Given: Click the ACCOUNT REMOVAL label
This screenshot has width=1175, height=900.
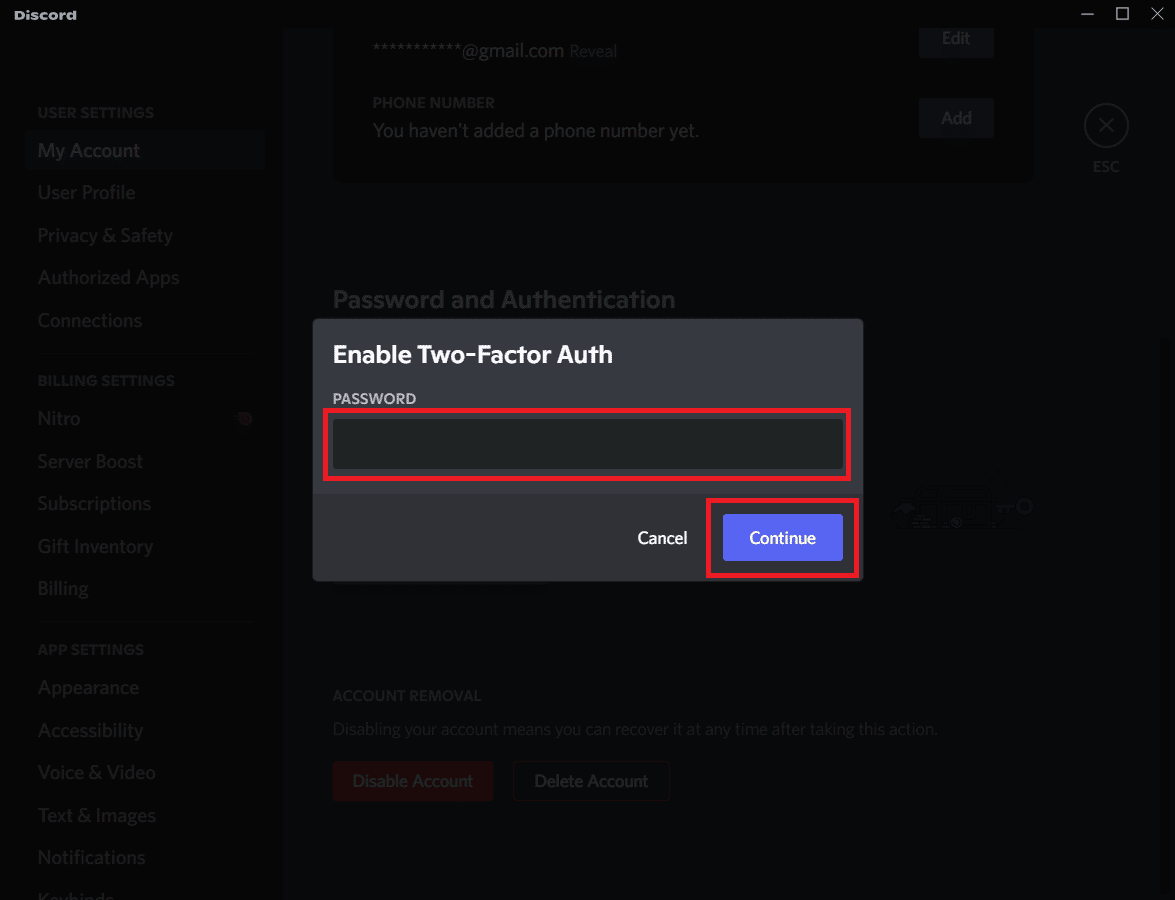Looking at the screenshot, I should pyautogui.click(x=407, y=696).
